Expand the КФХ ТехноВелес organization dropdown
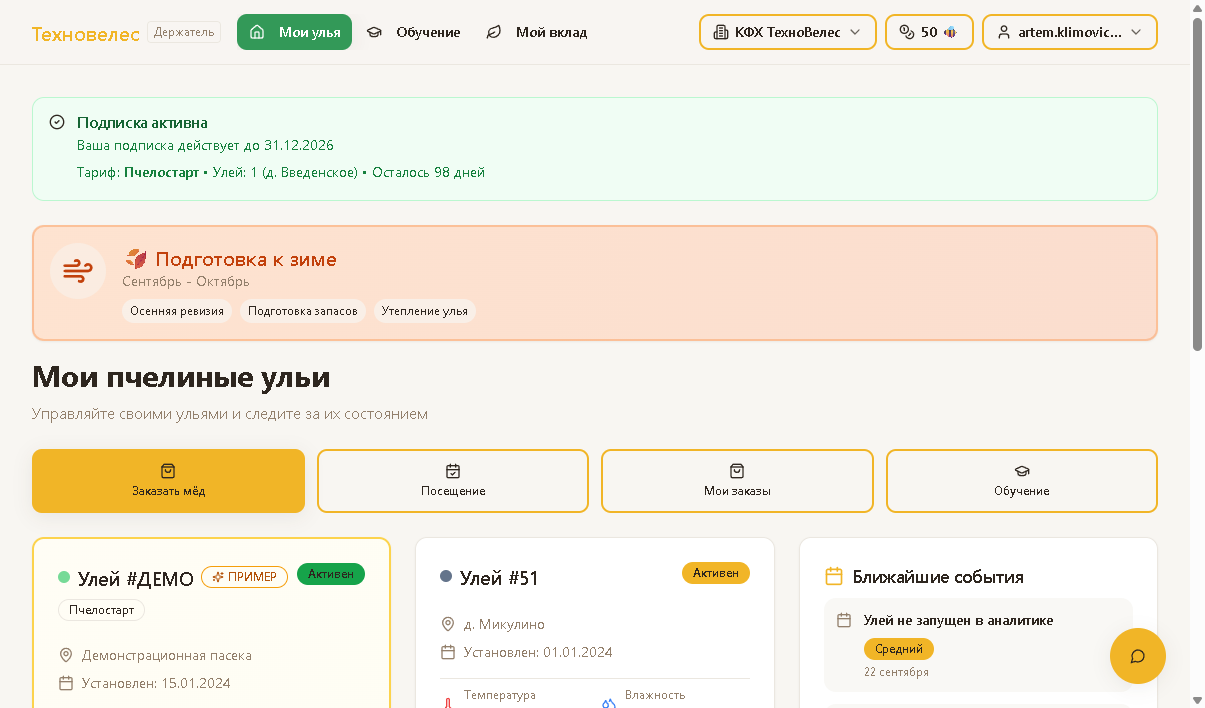Viewport: 1205px width, 708px height. coord(787,32)
